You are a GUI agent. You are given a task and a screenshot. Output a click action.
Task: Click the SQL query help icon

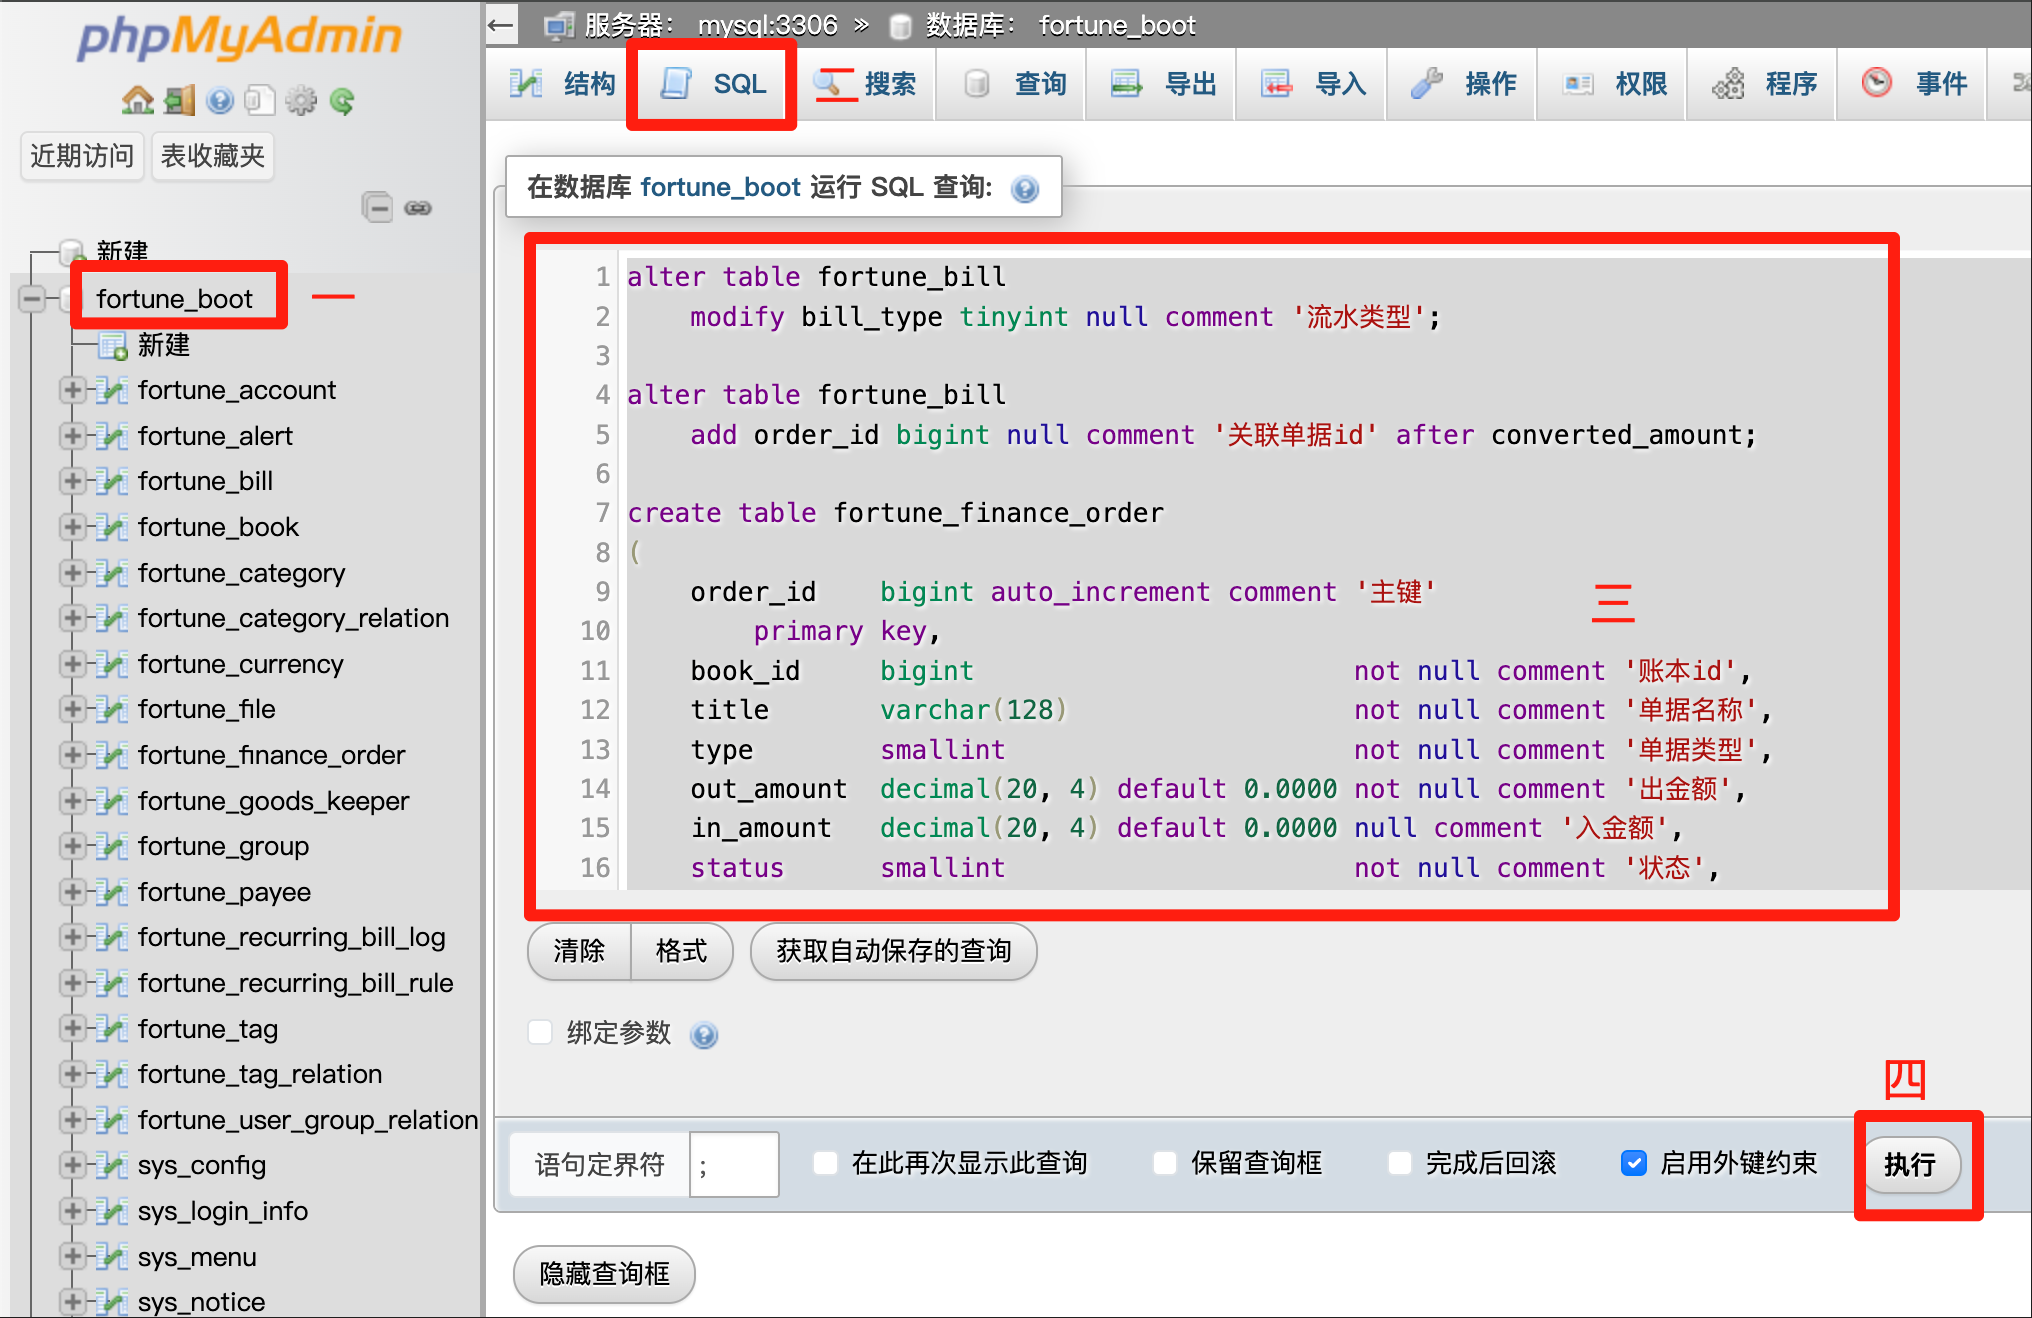pyautogui.click(x=1025, y=189)
